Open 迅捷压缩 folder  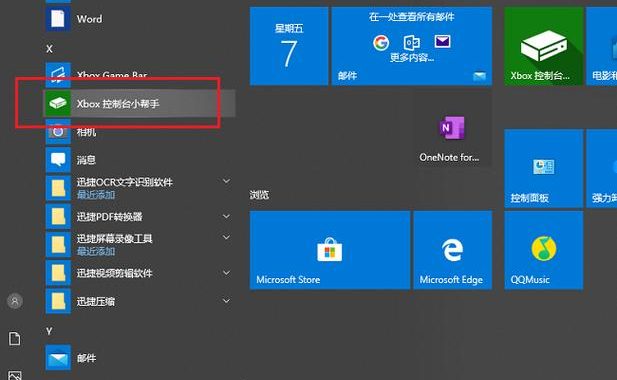(140, 301)
